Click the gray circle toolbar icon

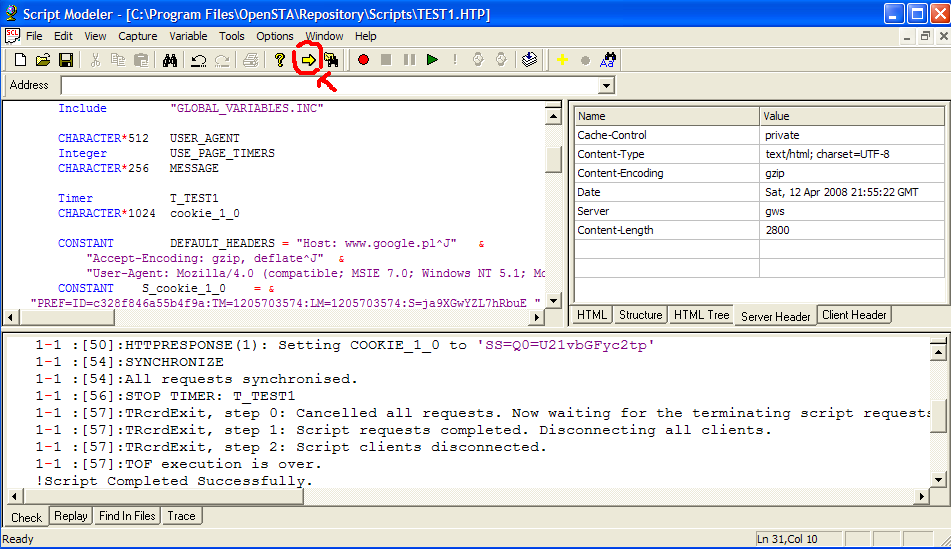[585, 60]
